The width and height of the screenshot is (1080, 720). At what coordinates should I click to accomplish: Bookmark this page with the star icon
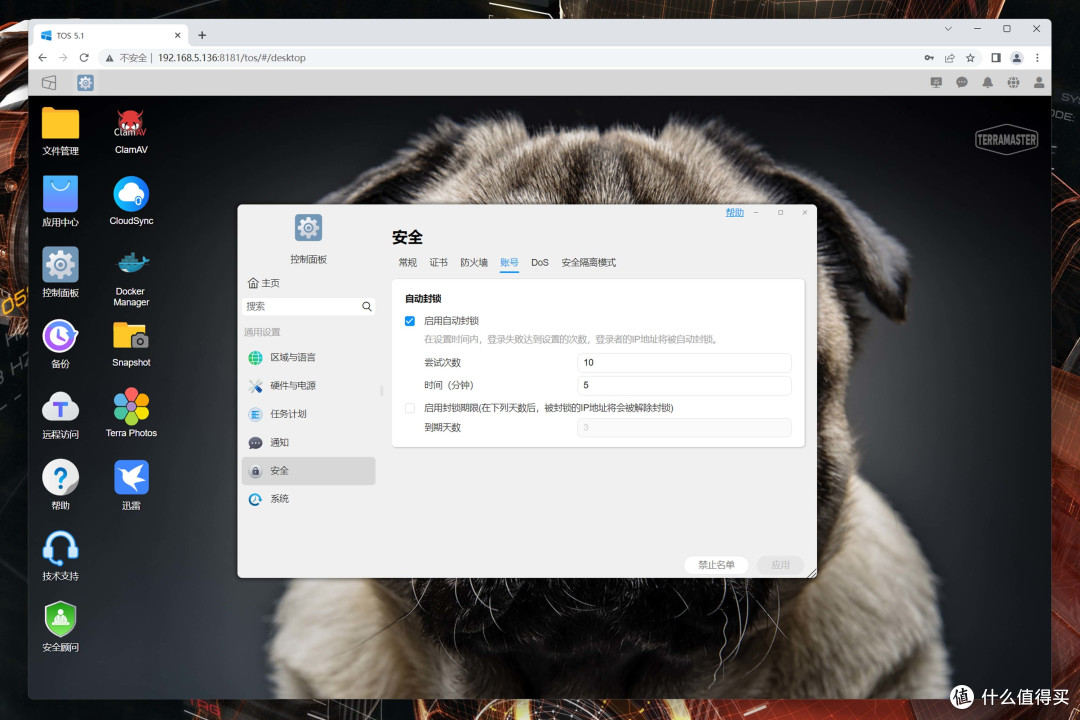[970, 58]
